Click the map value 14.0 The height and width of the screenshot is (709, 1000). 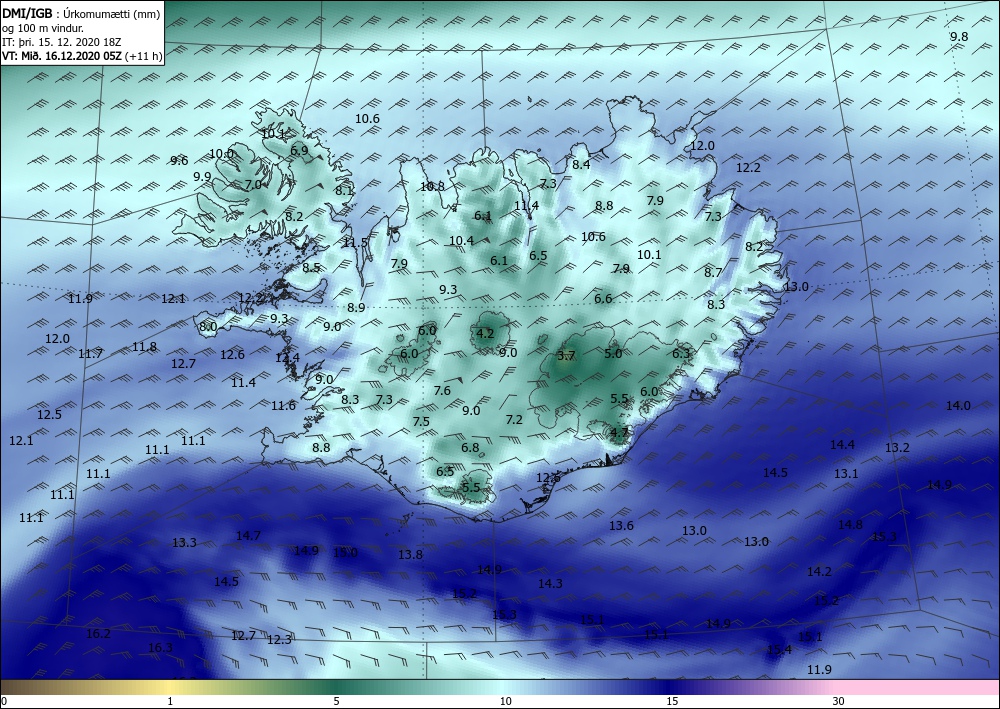[x=958, y=406]
